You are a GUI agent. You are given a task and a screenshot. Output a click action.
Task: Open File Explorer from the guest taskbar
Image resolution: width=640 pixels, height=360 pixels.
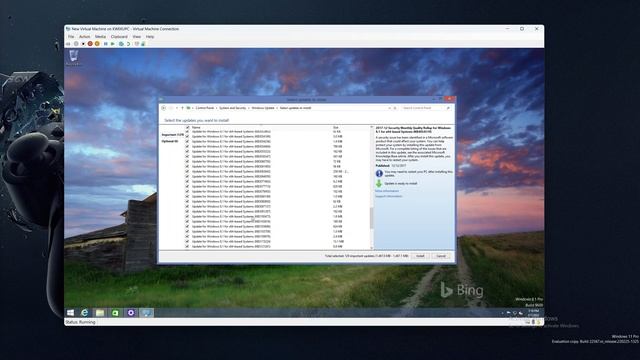point(100,313)
